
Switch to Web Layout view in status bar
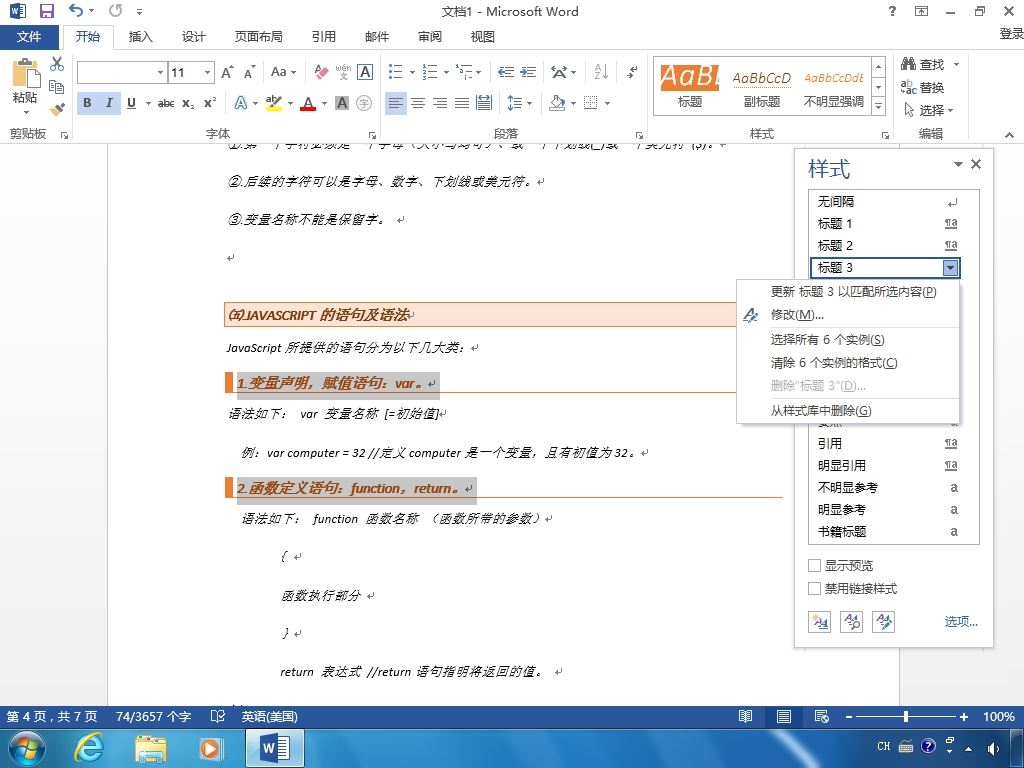pyautogui.click(x=822, y=716)
